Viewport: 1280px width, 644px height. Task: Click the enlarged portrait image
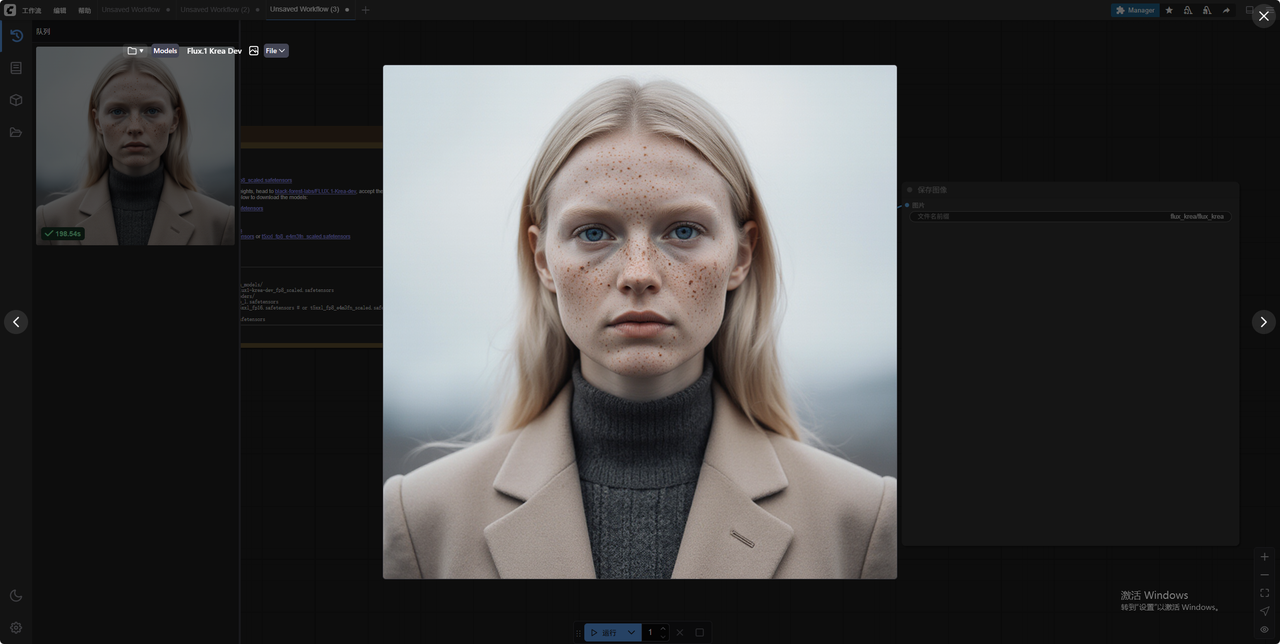tap(640, 322)
